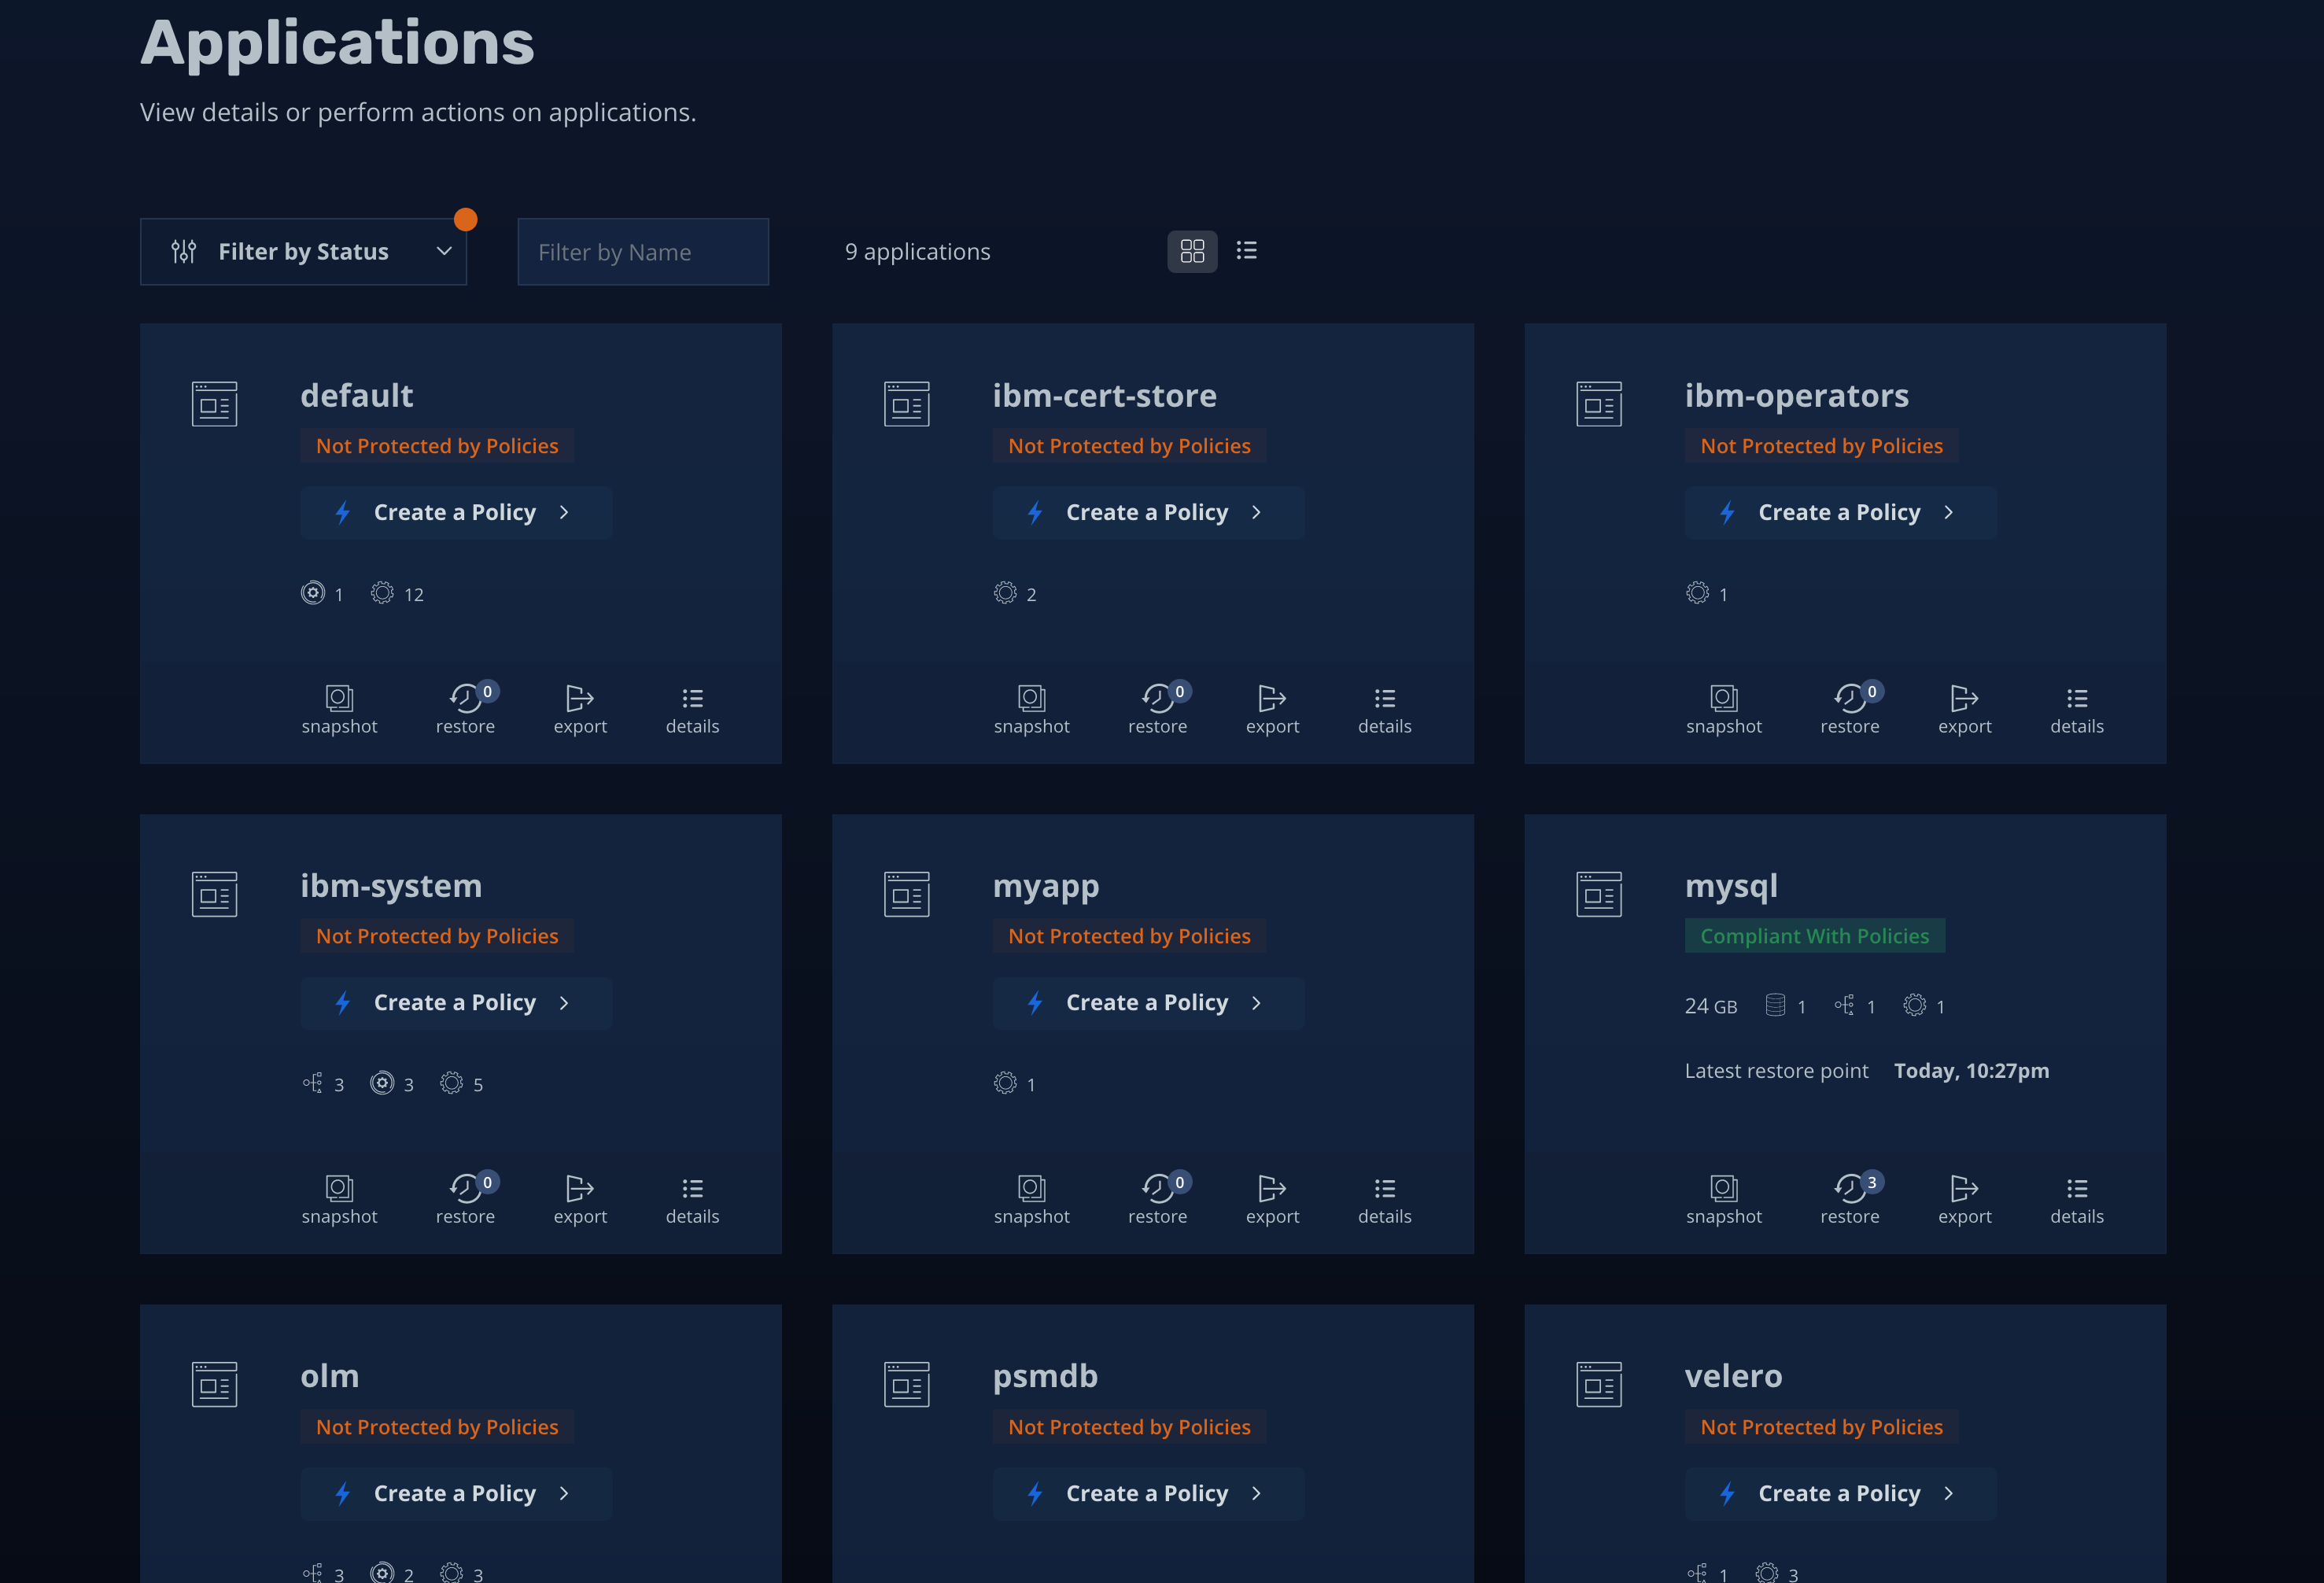This screenshot has width=2324, height=1583.
Task: Switch to list view layout
Action: 1246,251
